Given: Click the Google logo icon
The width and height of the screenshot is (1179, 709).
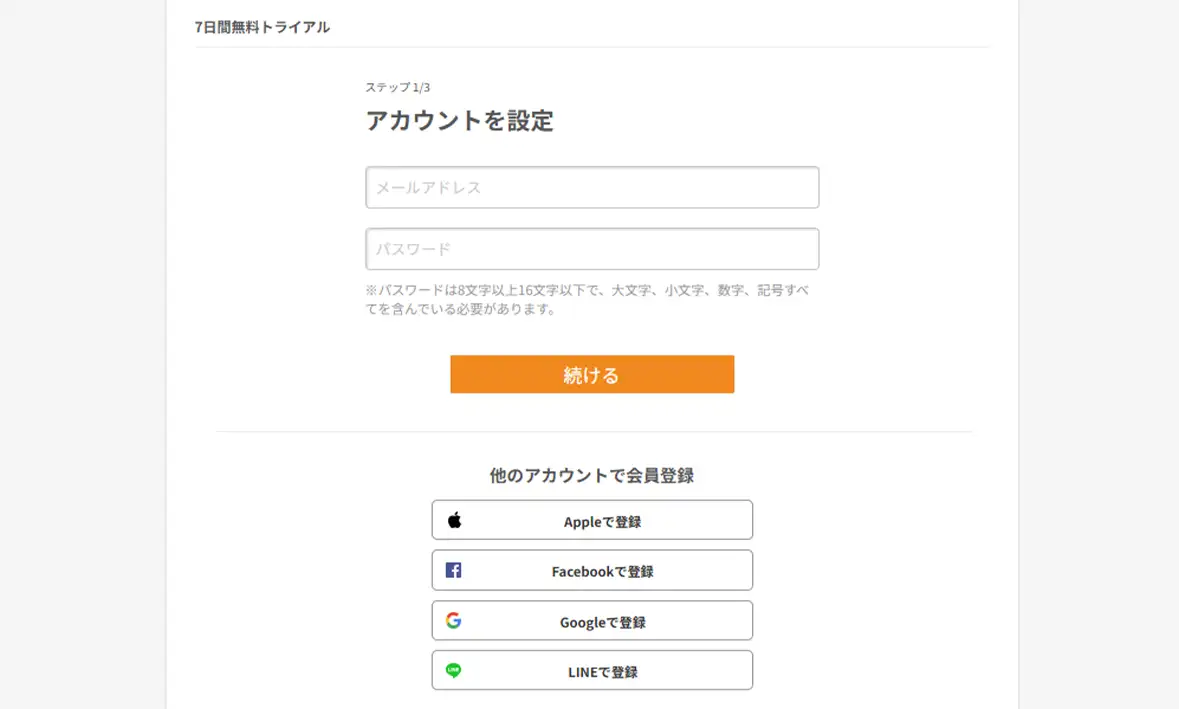Looking at the screenshot, I should pyautogui.click(x=453, y=620).
